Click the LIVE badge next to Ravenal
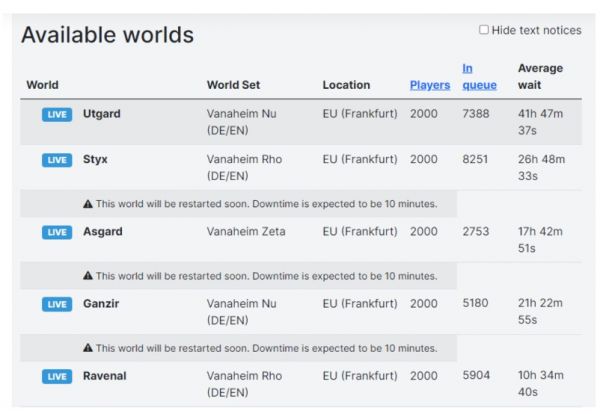The width and height of the screenshot is (600, 414). coord(57,376)
